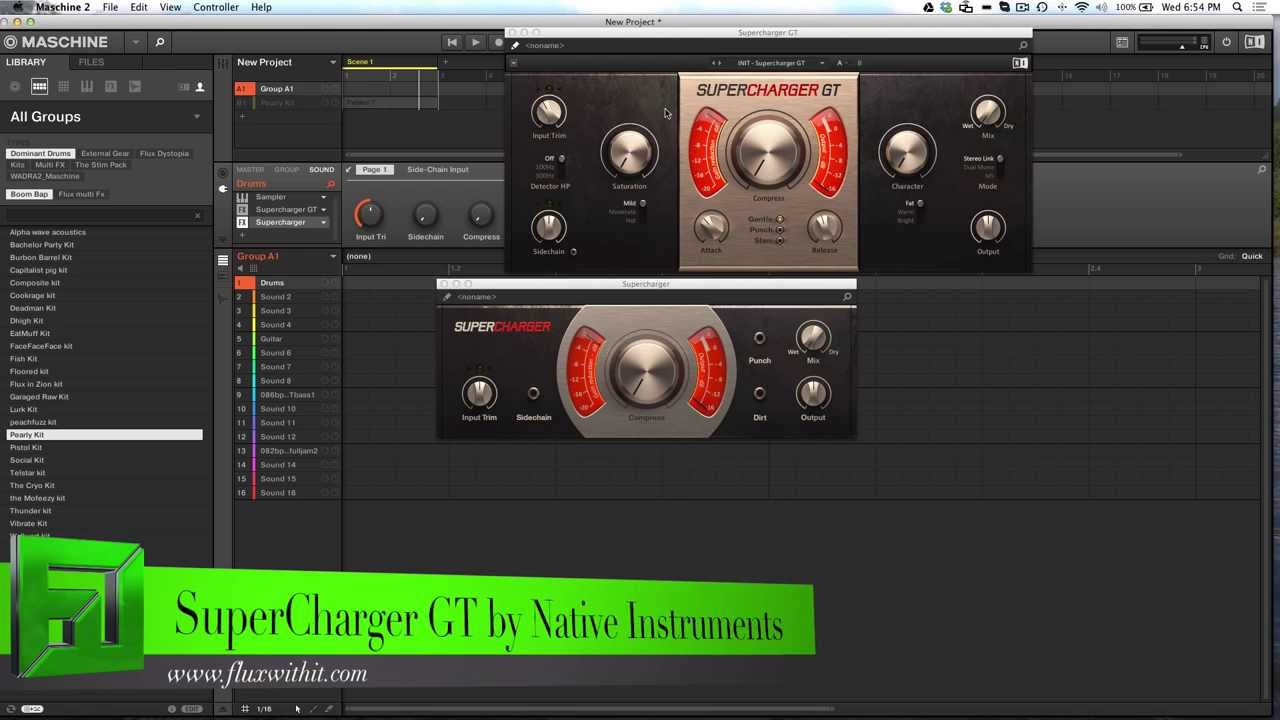
Task: Click pencil icon in Supercharger GT window
Action: point(515,45)
